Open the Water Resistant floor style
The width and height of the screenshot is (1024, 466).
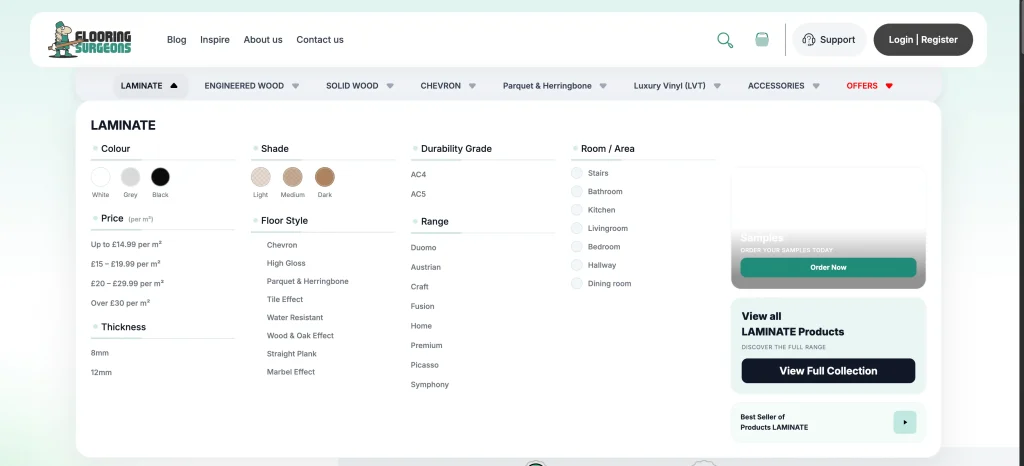pos(295,317)
